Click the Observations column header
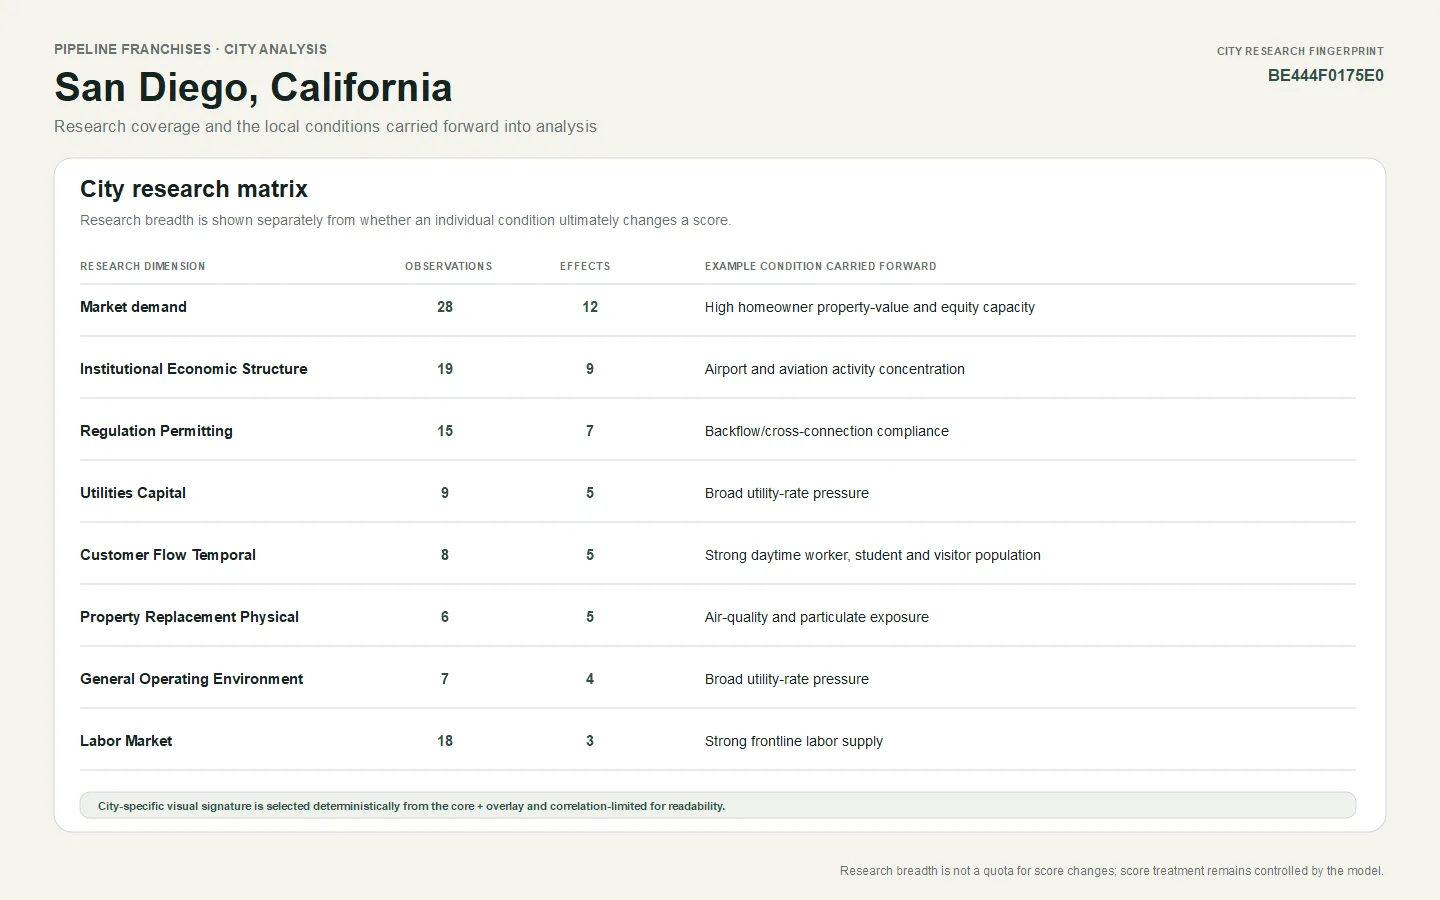1440x900 pixels. point(448,267)
